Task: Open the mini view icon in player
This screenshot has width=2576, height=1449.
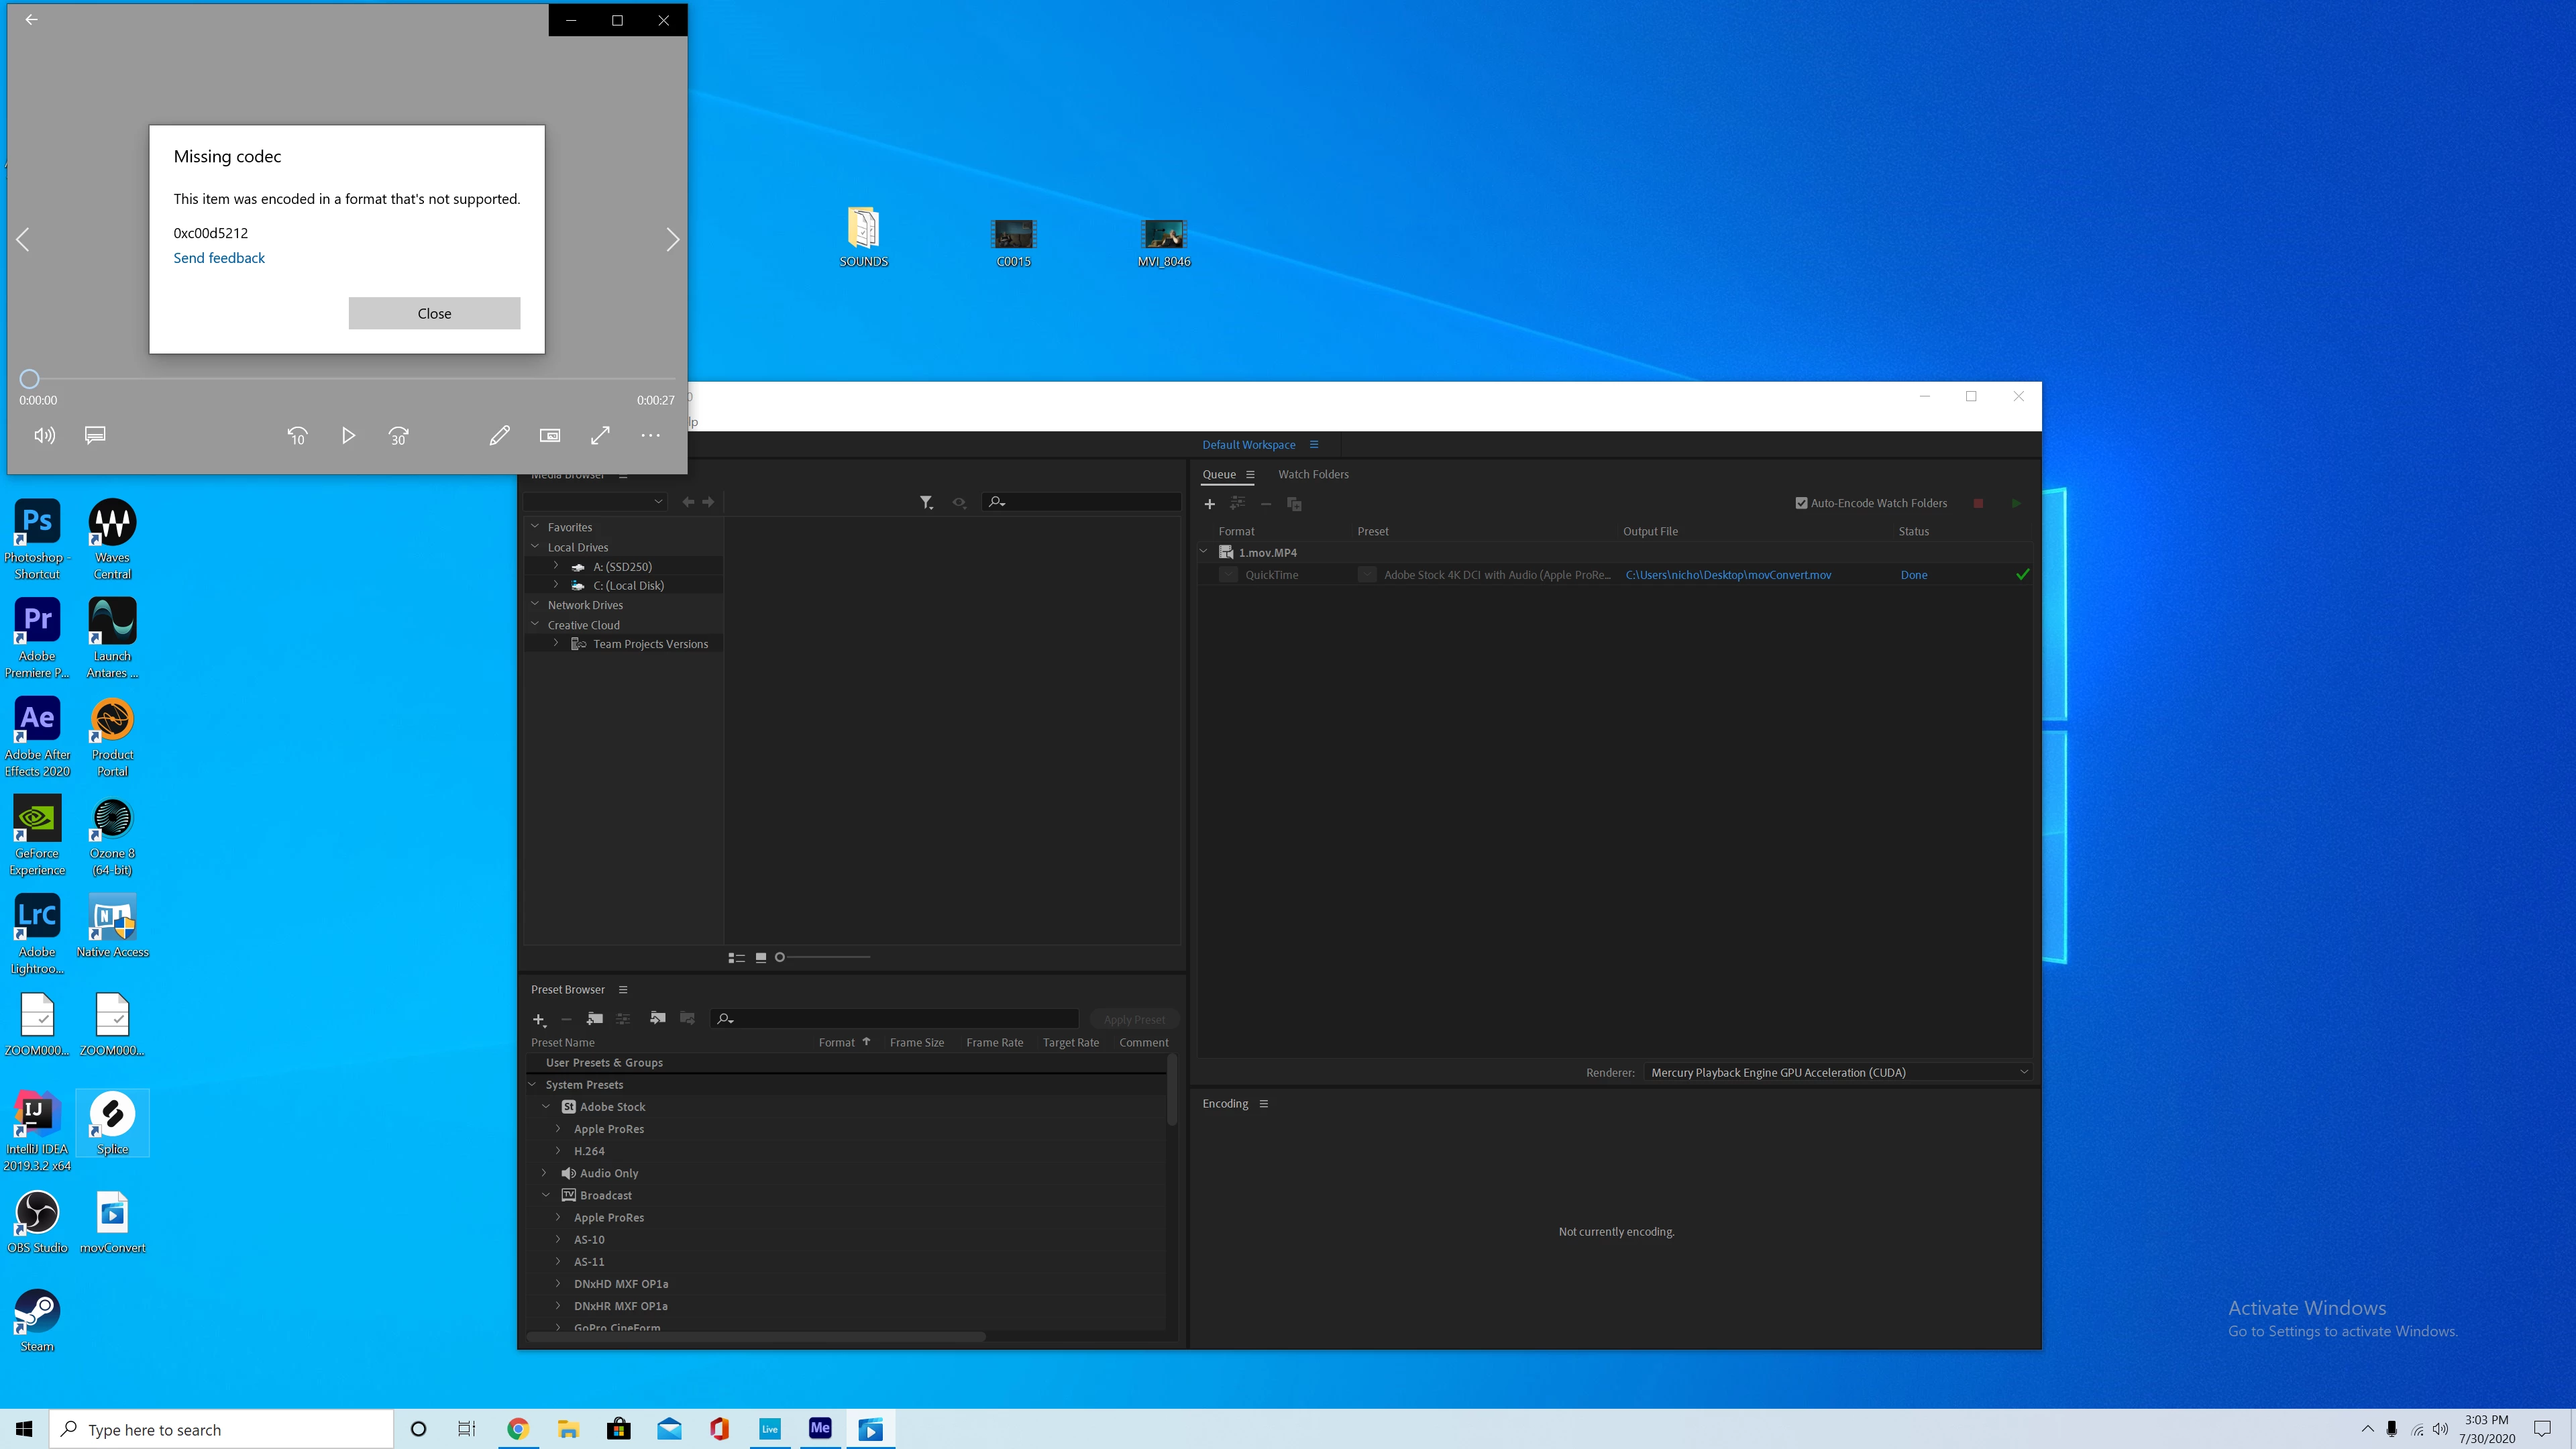Action: pos(550,436)
